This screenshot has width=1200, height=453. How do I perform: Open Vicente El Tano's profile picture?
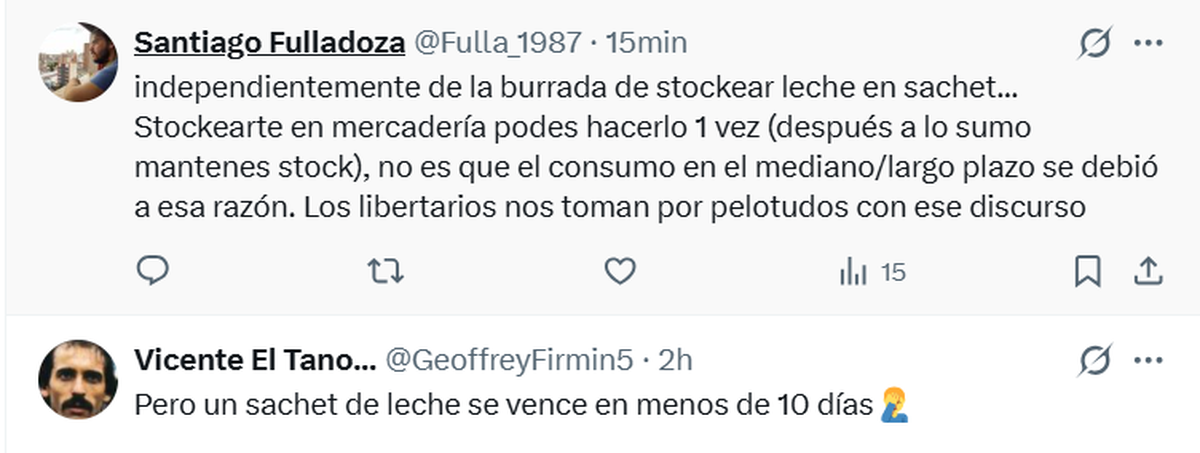click(x=78, y=380)
